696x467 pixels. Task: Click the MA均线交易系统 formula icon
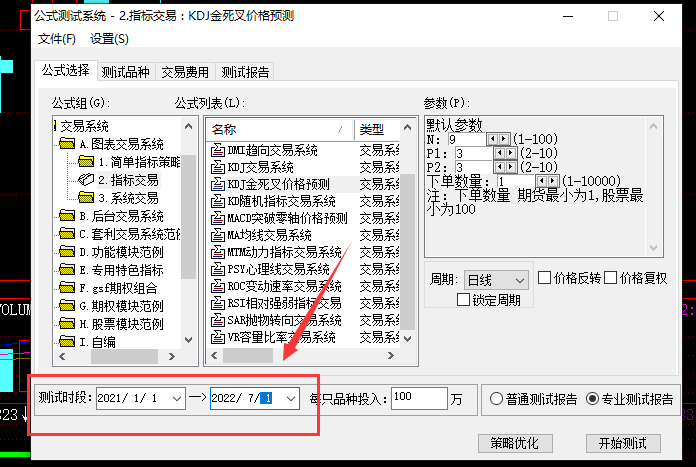pyautogui.click(x=218, y=235)
